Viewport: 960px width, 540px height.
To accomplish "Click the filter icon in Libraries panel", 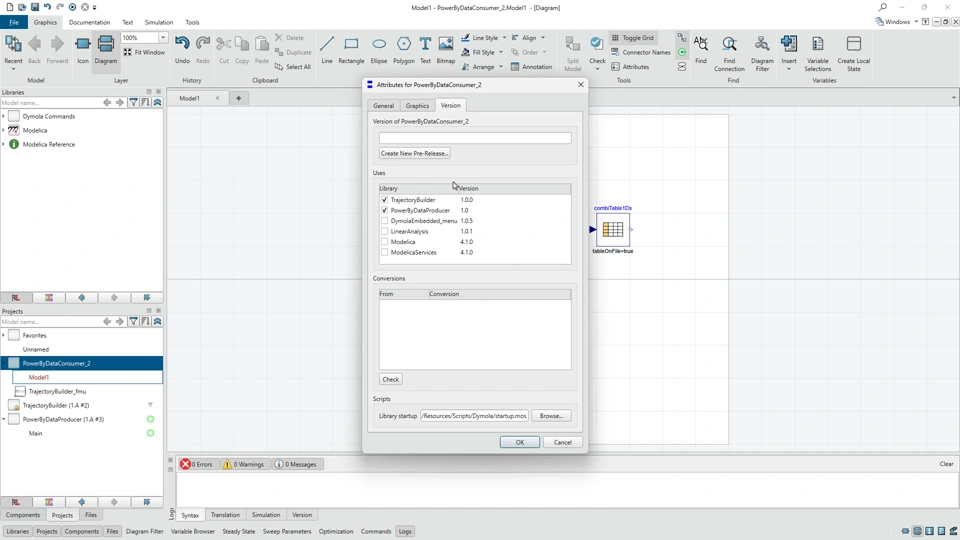I will tap(133, 103).
